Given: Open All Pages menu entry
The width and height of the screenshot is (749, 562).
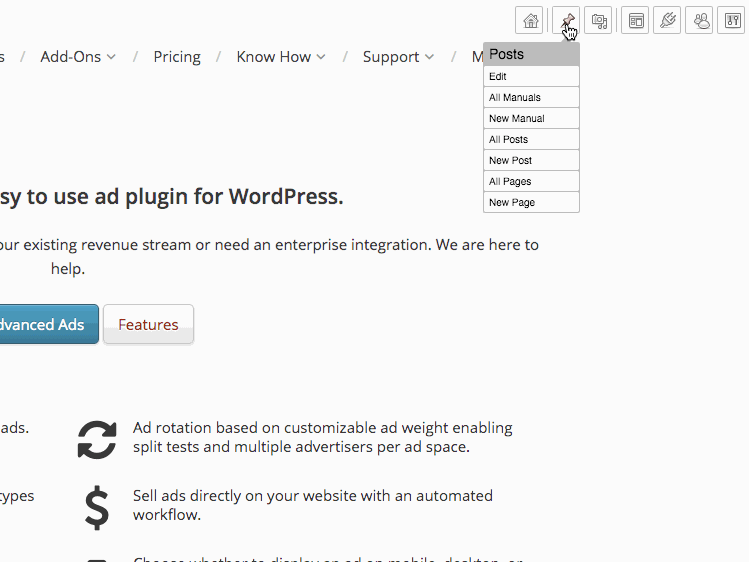Looking at the screenshot, I should (x=531, y=181).
